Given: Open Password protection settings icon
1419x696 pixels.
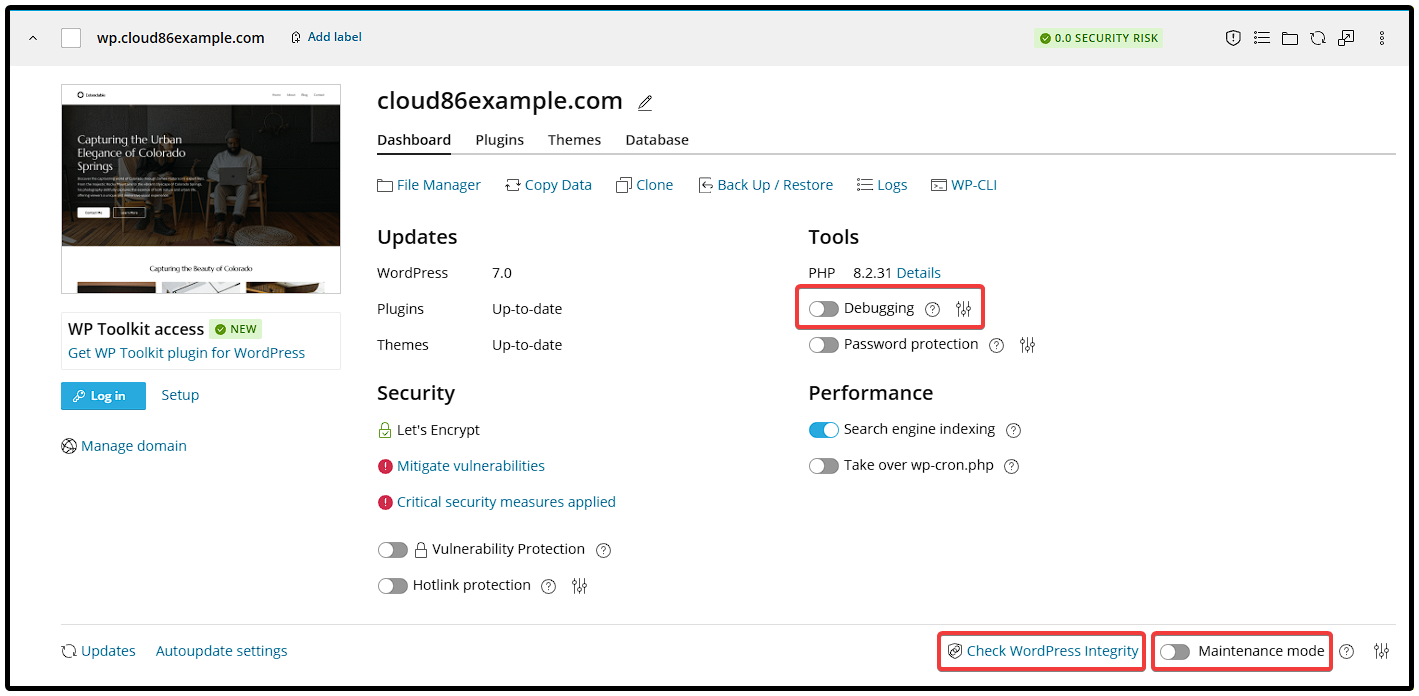Looking at the screenshot, I should click(1027, 345).
